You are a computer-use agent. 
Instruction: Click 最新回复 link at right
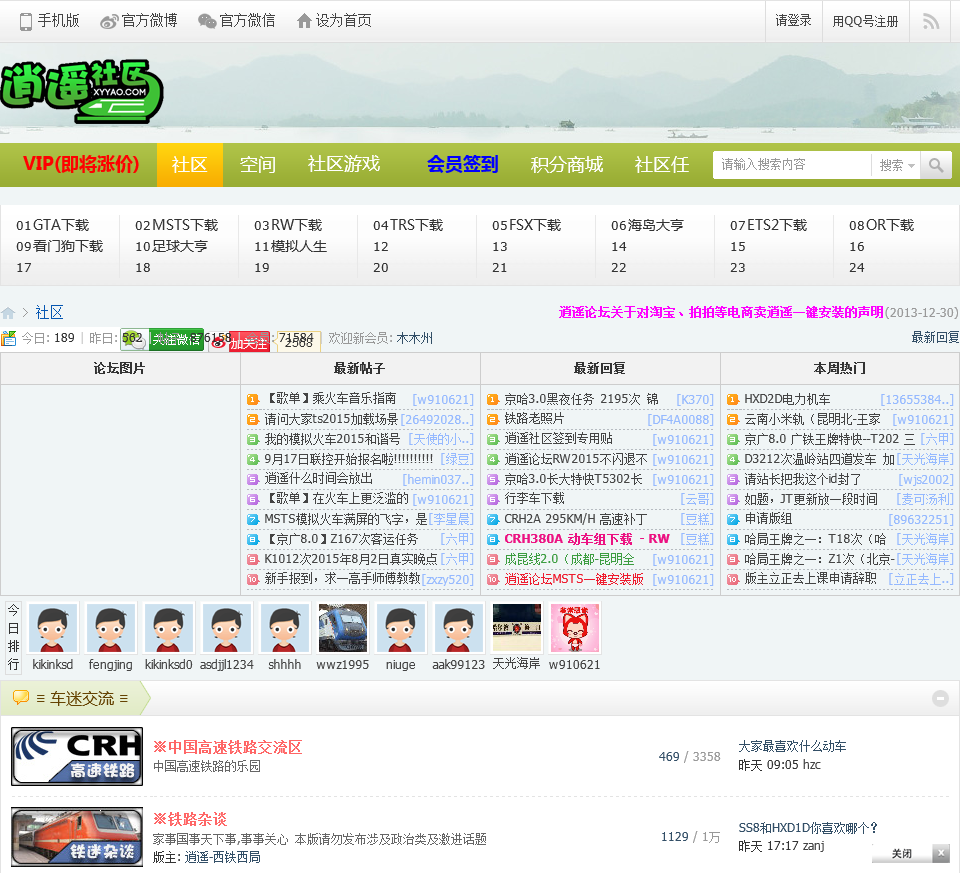tap(935, 337)
